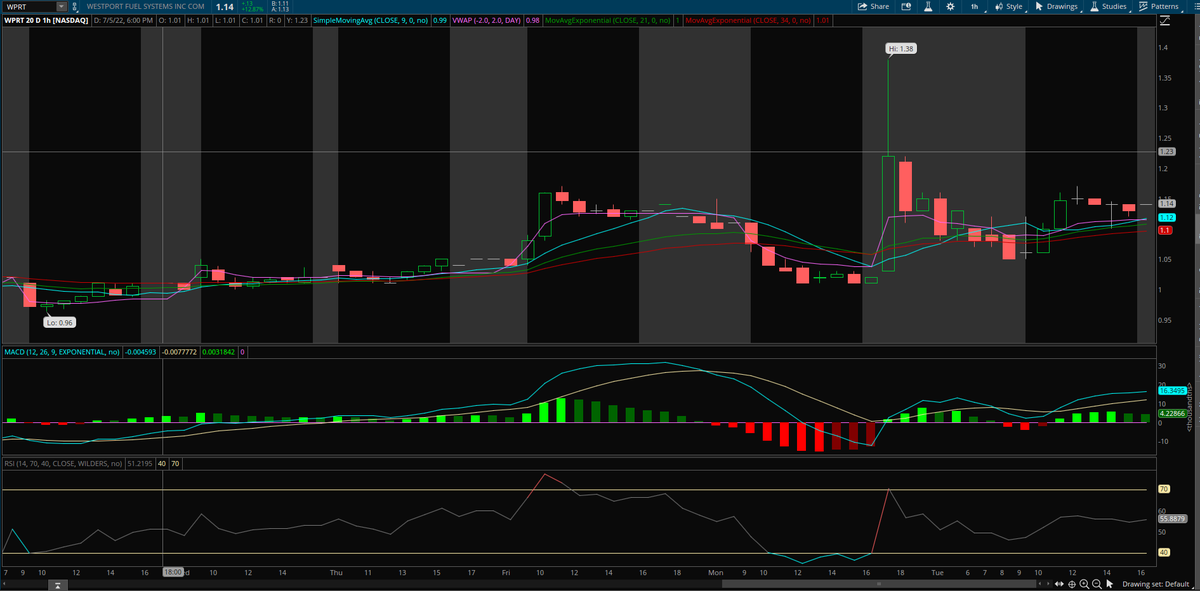Open the WPRT symbol dropdown
1200x591 pixels.
tap(58, 6)
